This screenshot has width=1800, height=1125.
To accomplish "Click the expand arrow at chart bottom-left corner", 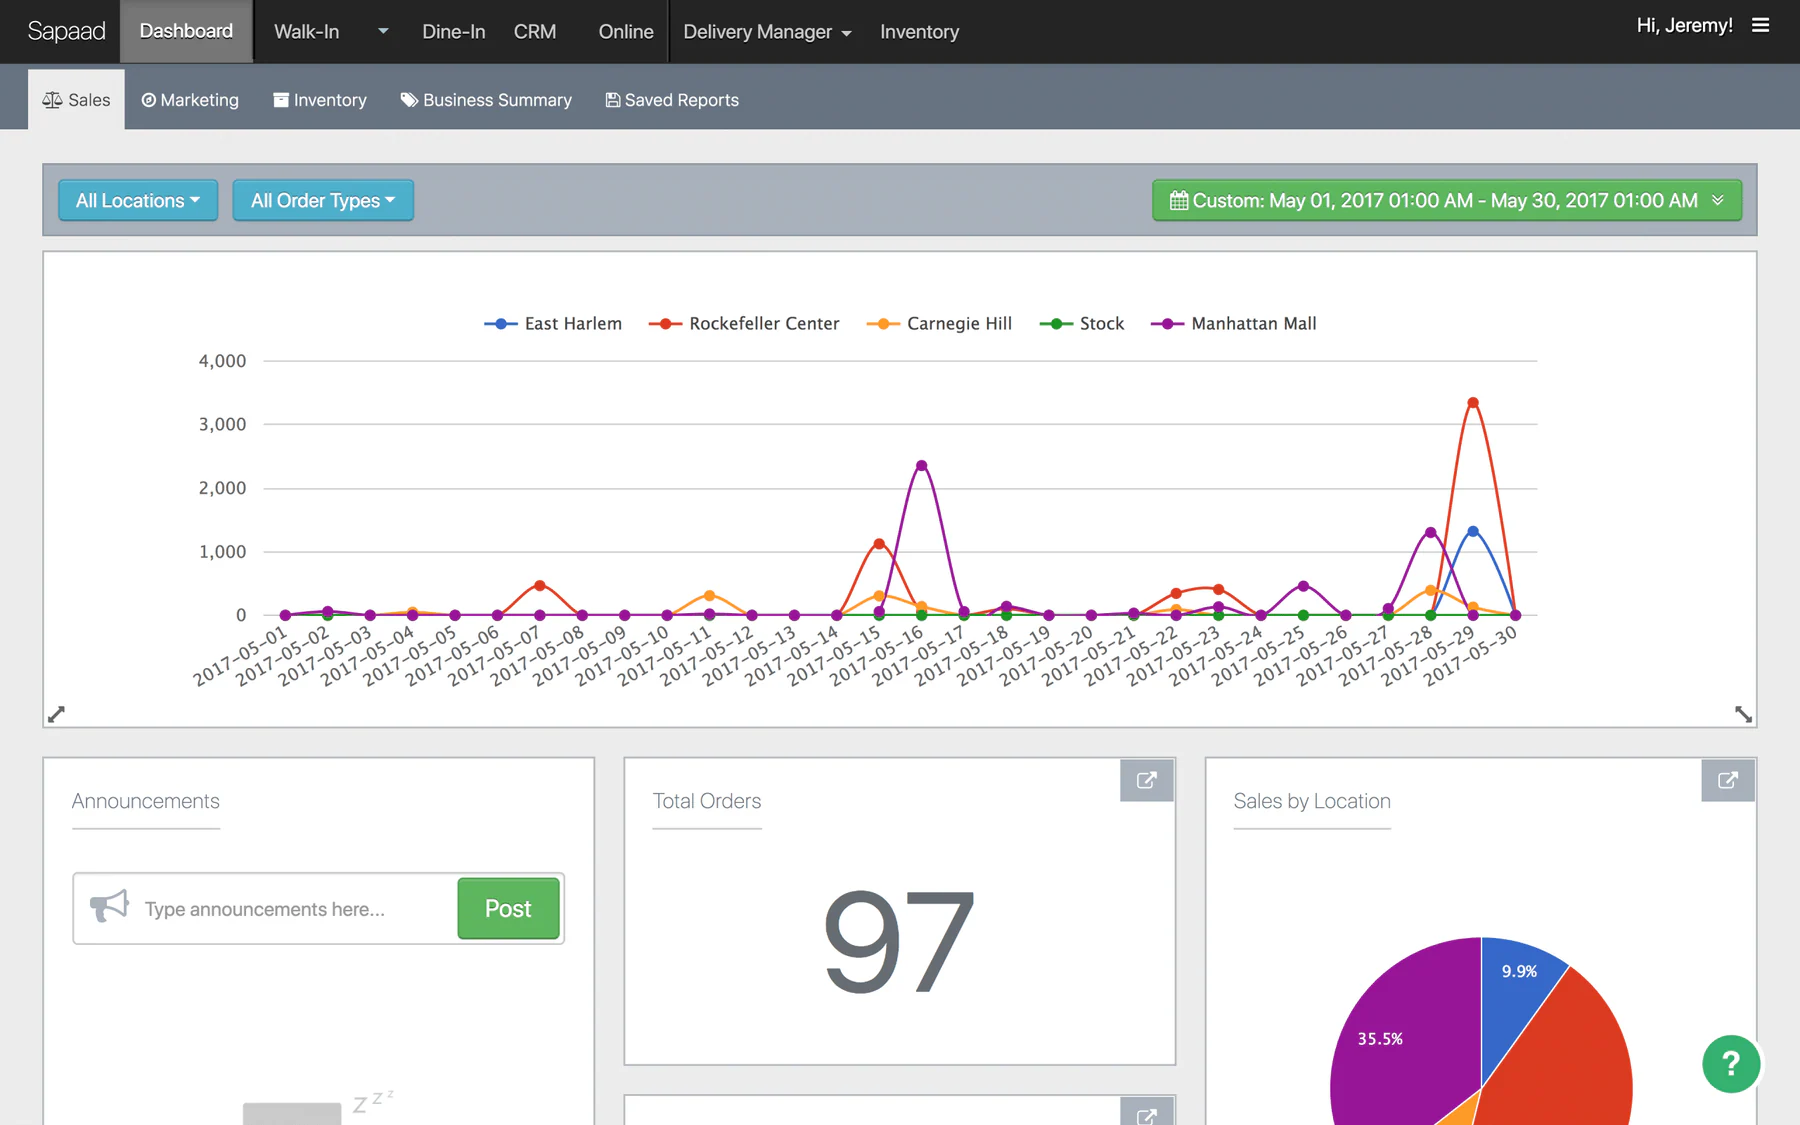I will (57, 714).
